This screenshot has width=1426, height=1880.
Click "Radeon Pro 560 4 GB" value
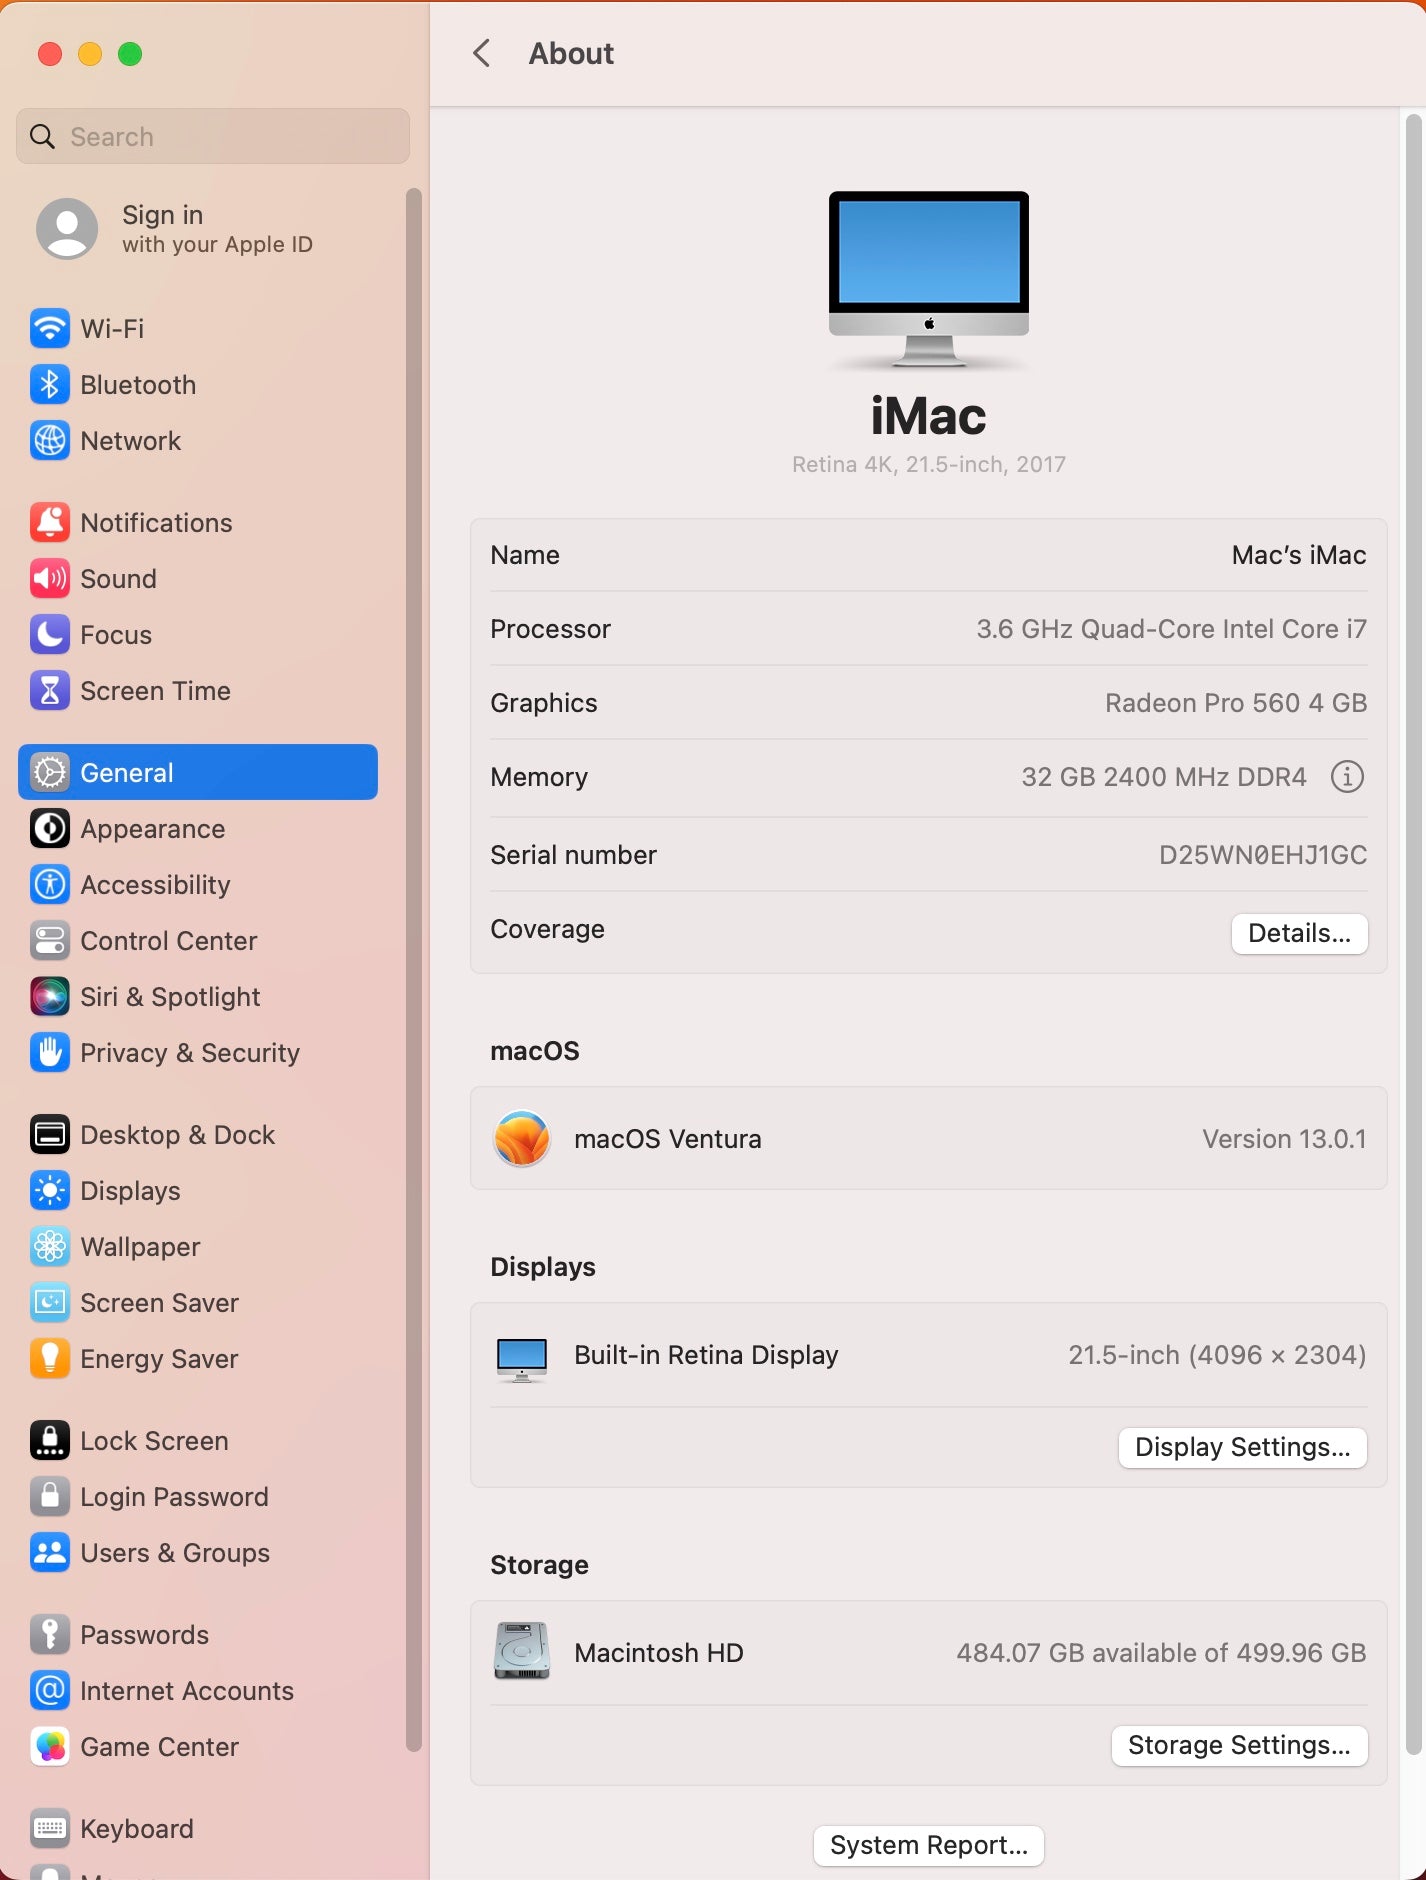(1236, 703)
